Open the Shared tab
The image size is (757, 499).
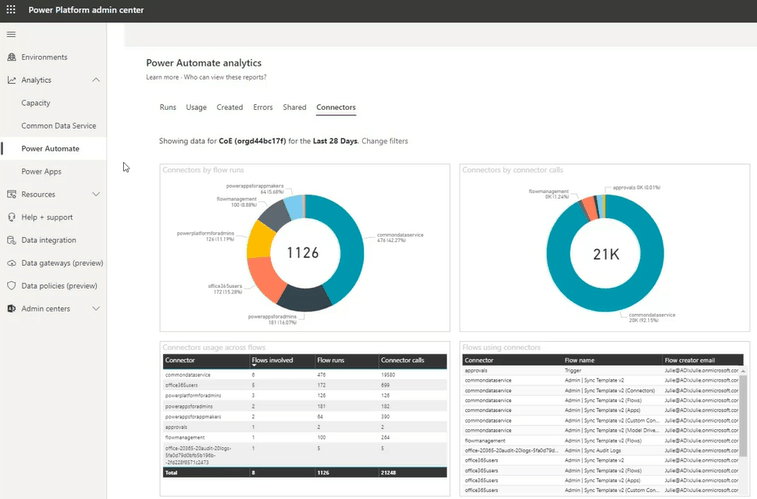pos(294,107)
